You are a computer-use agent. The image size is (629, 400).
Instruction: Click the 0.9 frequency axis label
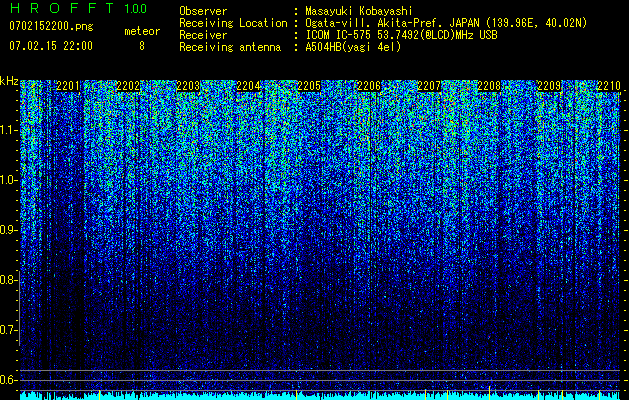[x=8, y=230]
